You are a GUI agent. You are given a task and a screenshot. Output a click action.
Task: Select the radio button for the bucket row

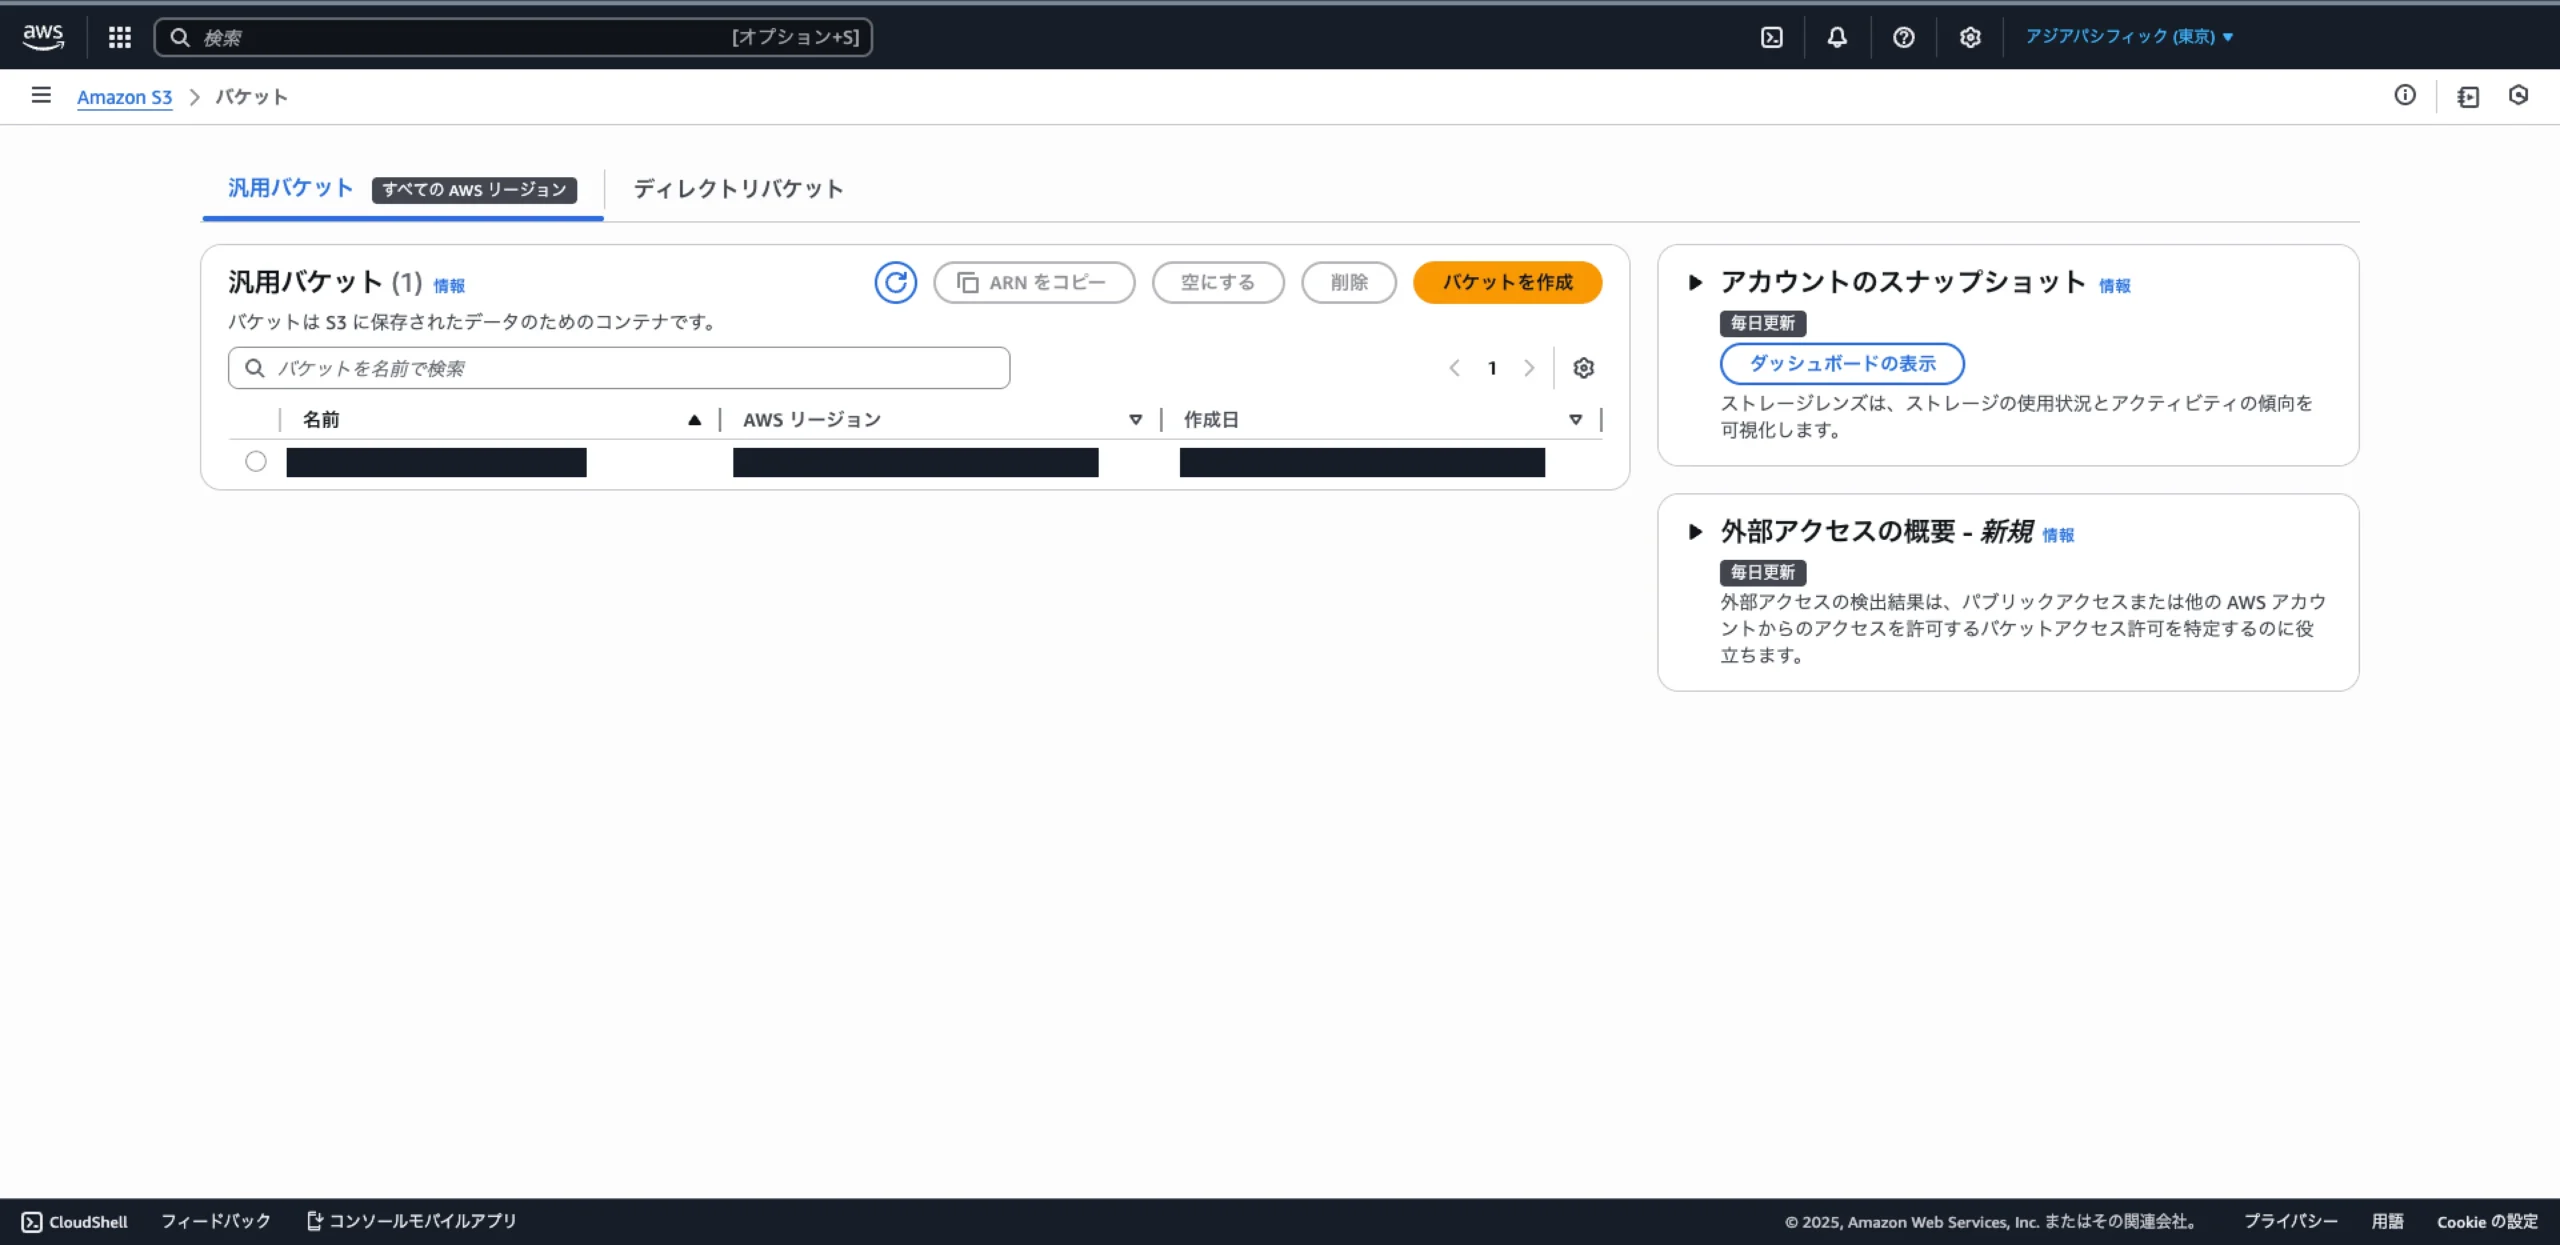pyautogui.click(x=256, y=461)
